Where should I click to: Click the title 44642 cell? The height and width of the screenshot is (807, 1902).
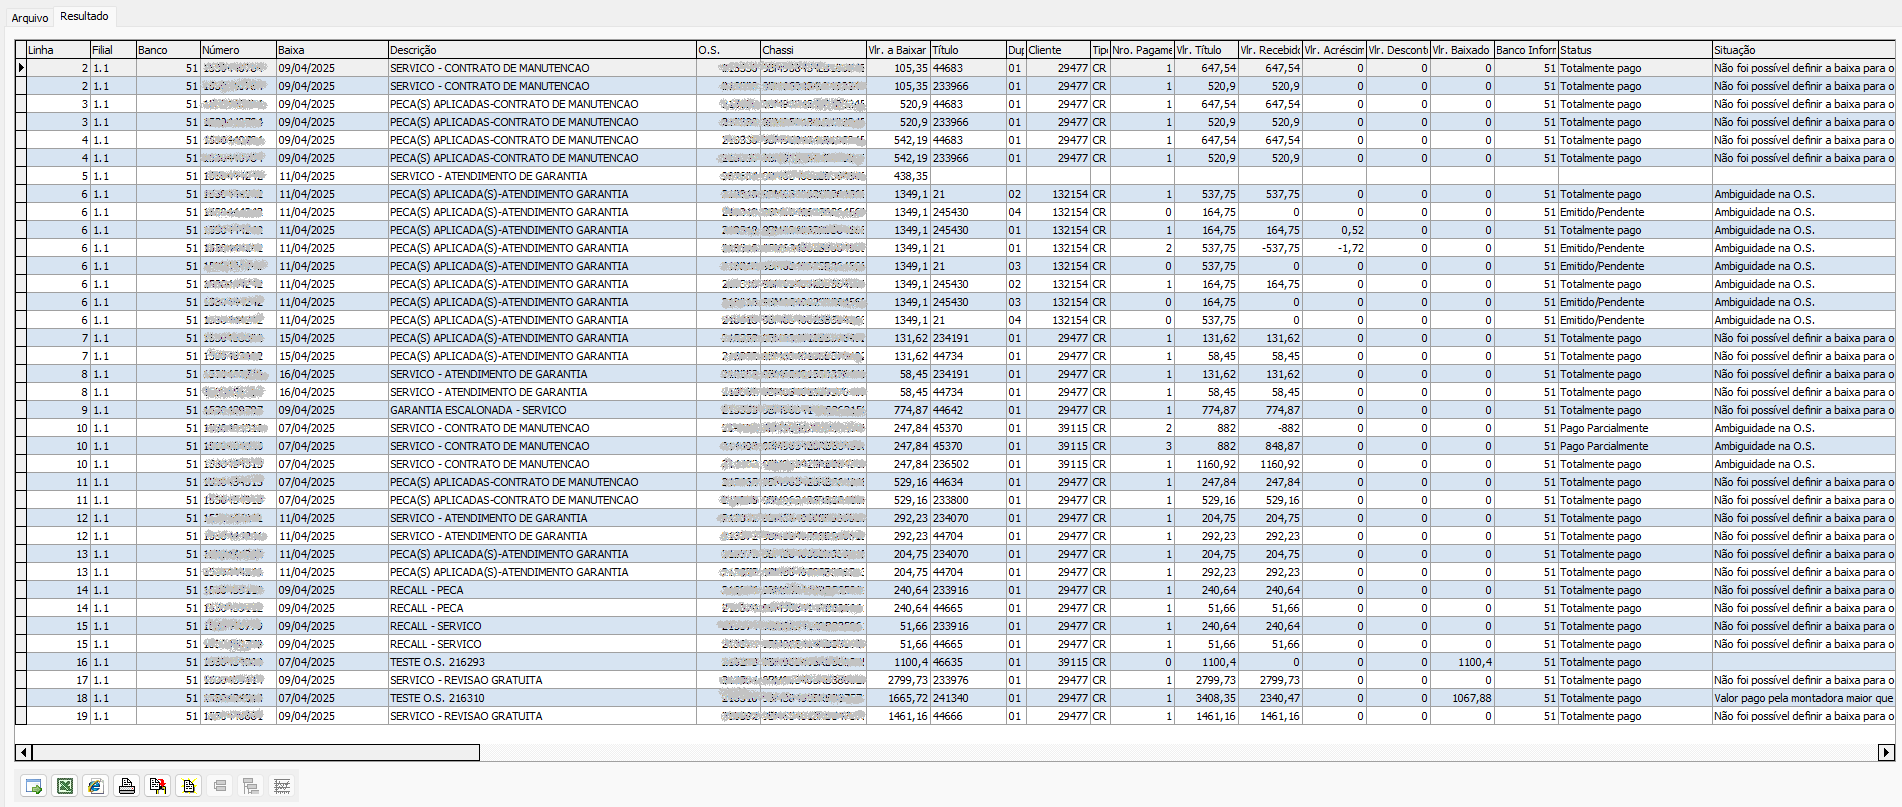click(x=968, y=410)
